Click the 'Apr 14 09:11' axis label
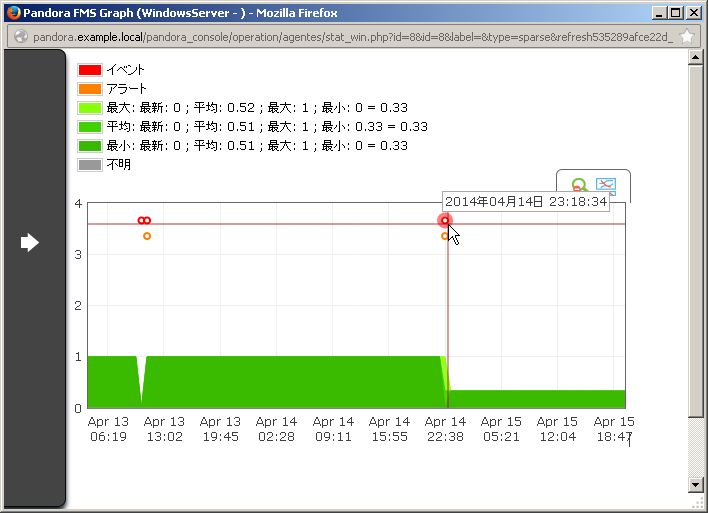Viewport: 708px width, 513px height. (x=333, y=429)
